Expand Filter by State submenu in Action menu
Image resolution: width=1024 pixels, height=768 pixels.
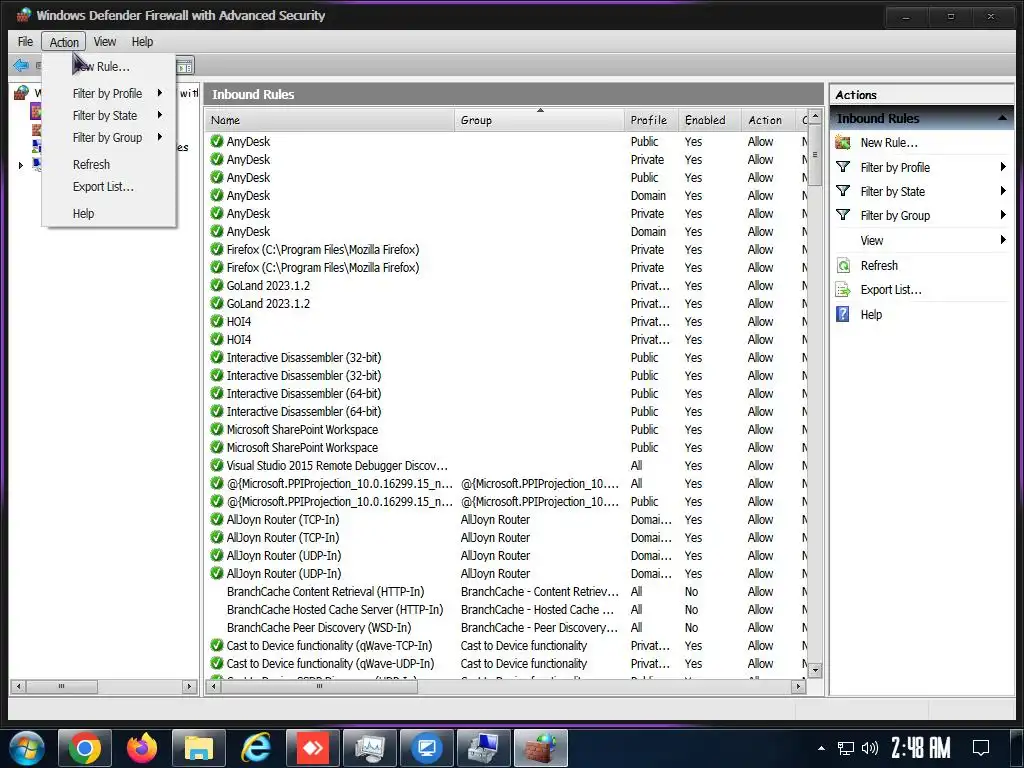(x=159, y=115)
